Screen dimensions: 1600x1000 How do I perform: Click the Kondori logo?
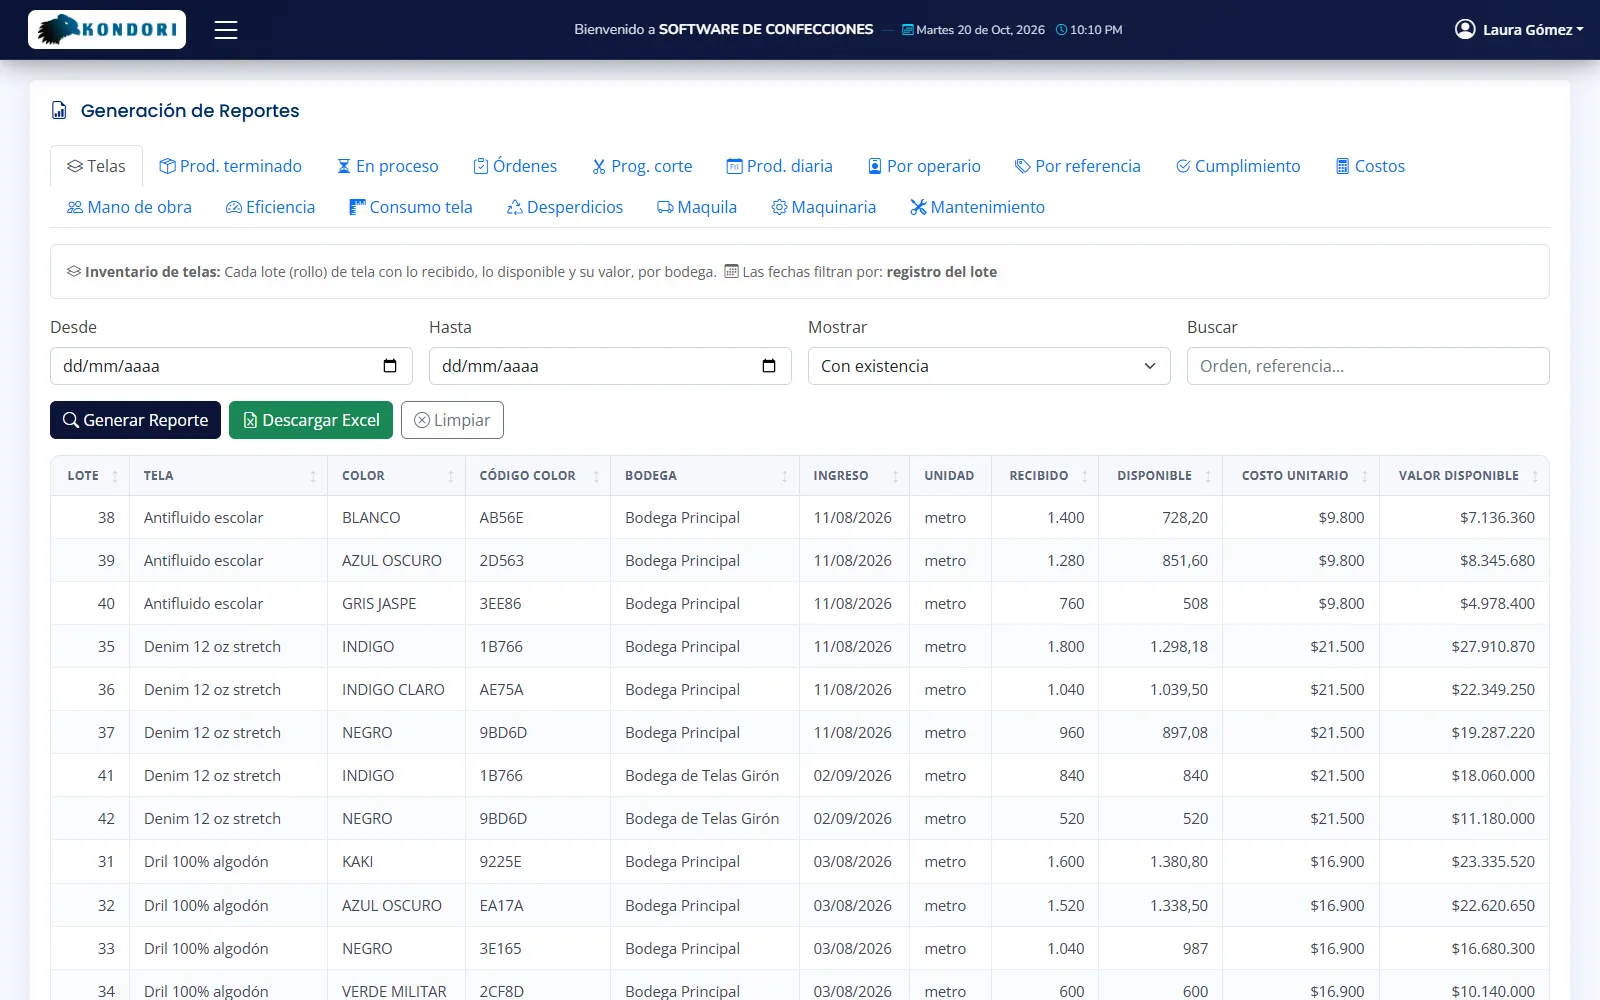pos(107,30)
